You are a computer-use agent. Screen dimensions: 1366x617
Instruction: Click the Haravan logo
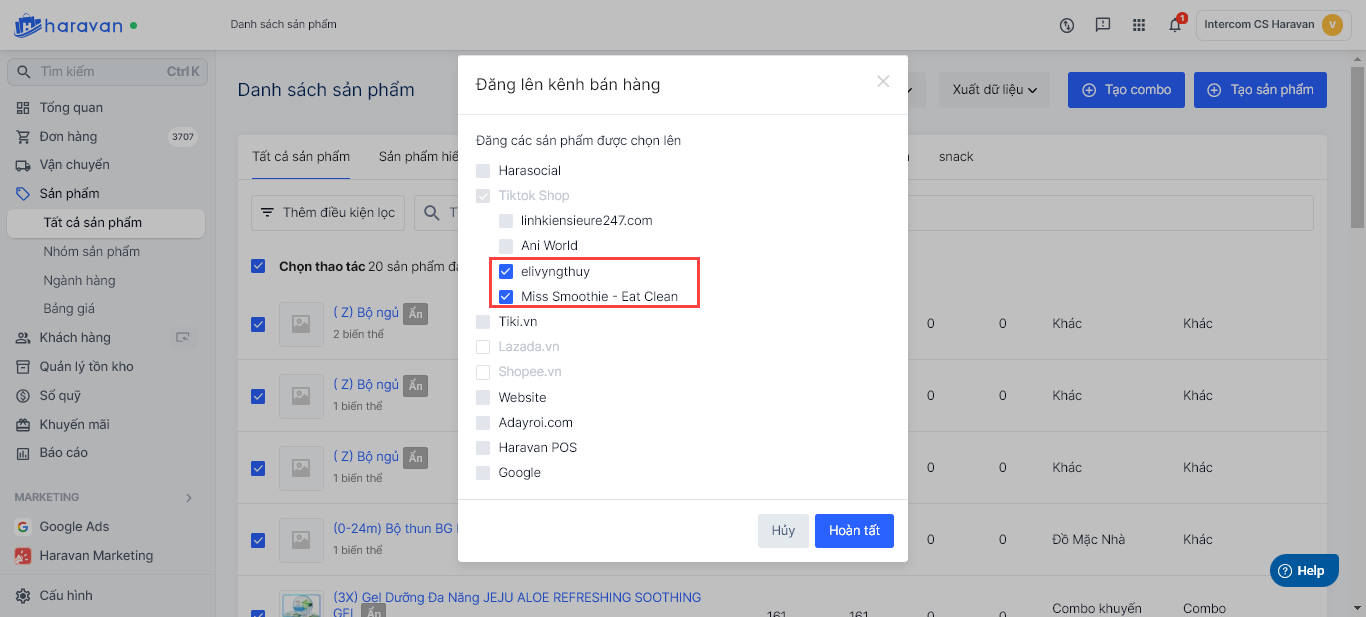75,25
